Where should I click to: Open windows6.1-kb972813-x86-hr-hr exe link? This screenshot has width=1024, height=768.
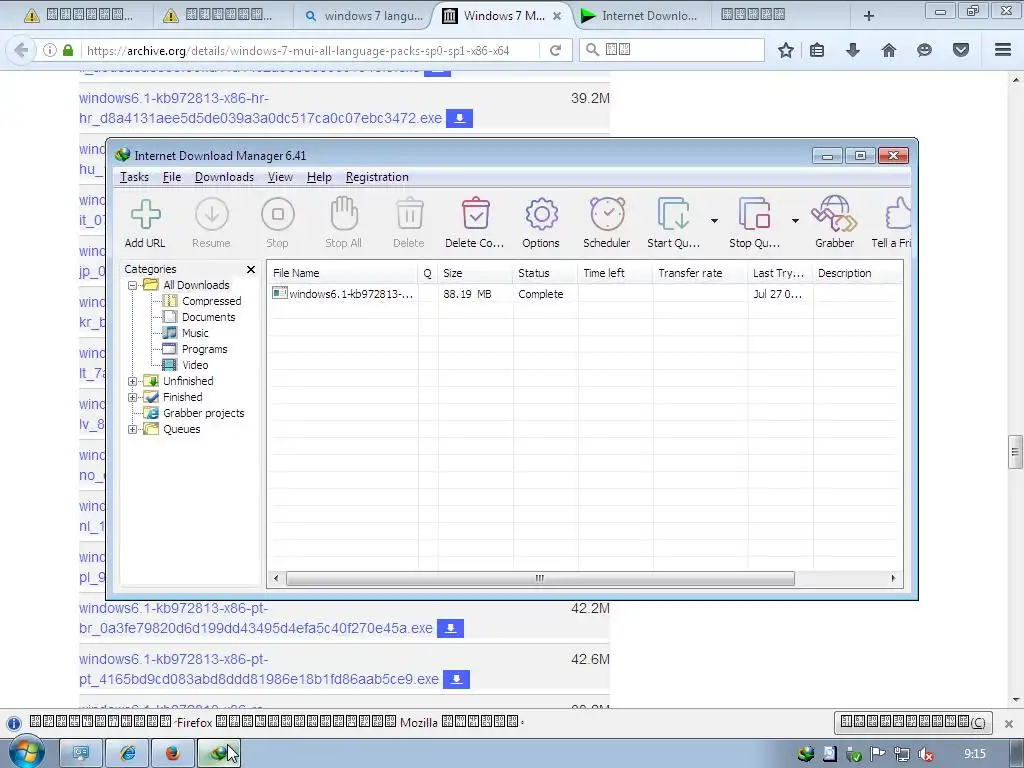coord(260,108)
